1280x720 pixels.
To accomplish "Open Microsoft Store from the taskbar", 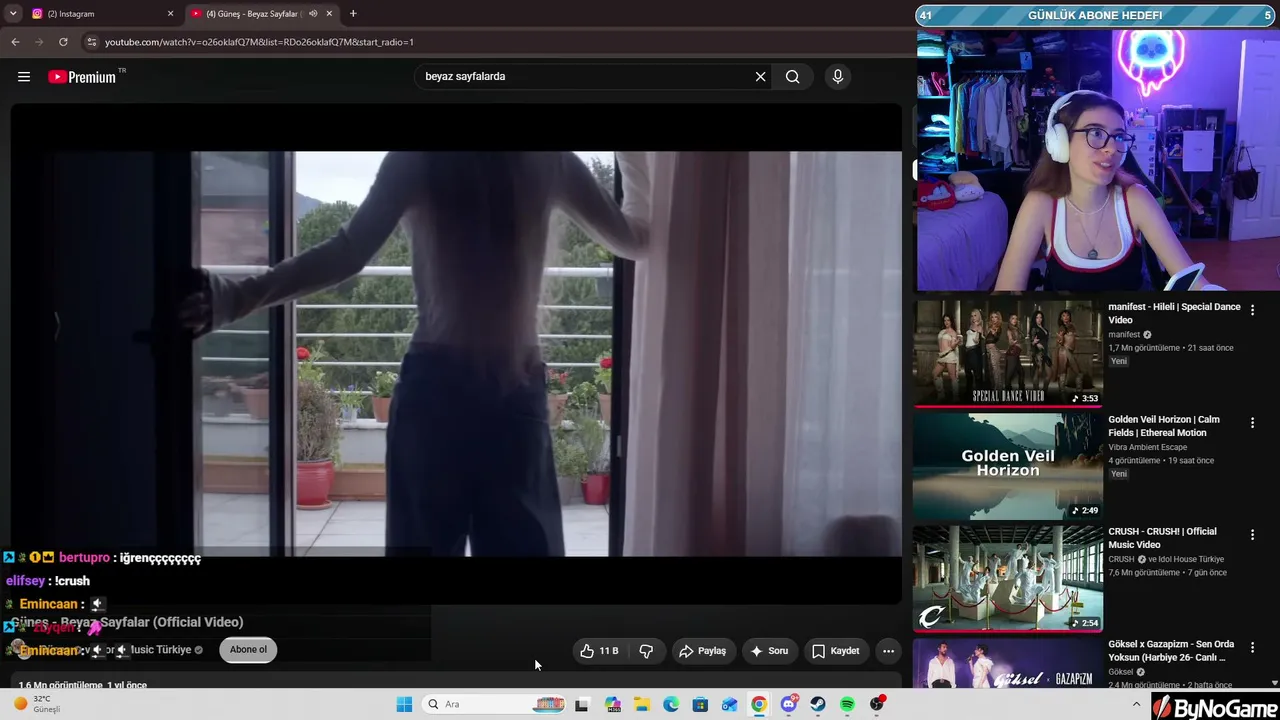I will pyautogui.click(x=700, y=704).
